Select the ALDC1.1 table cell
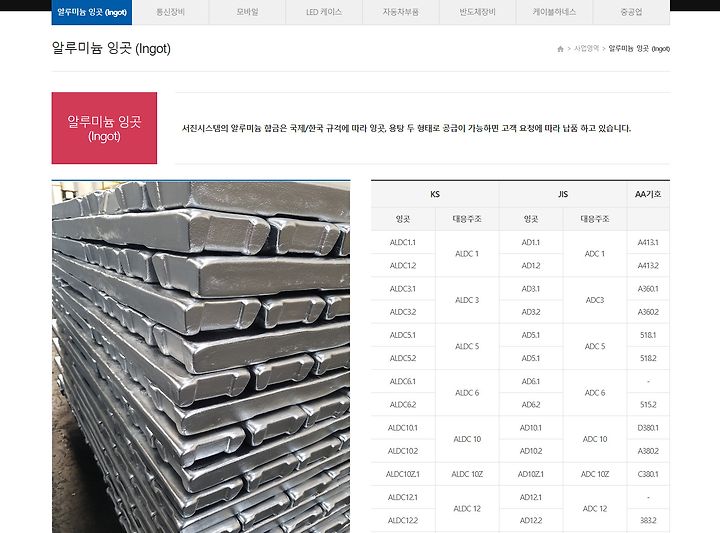 pyautogui.click(x=403, y=242)
